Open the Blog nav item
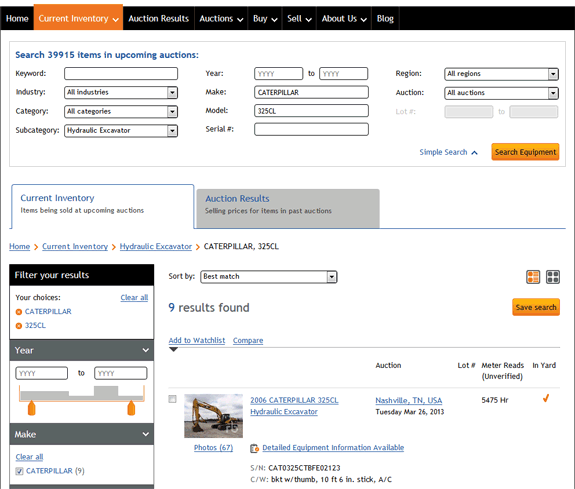The image size is (575, 489). (x=385, y=18)
